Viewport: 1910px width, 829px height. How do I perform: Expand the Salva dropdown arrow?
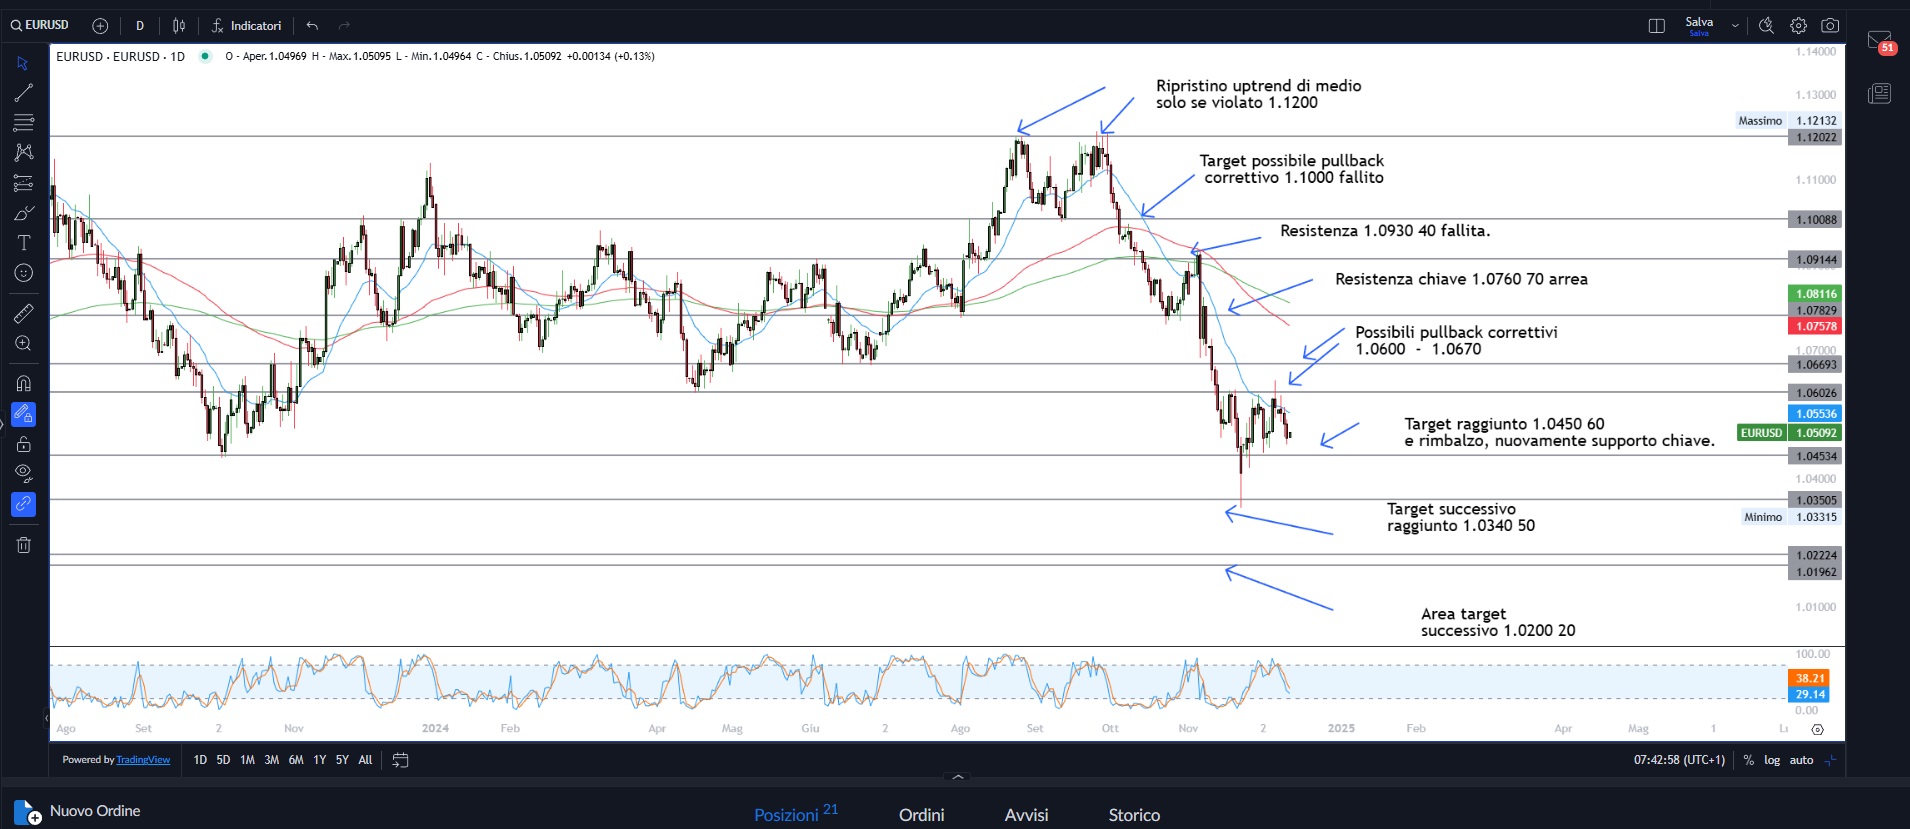[x=1735, y=26]
